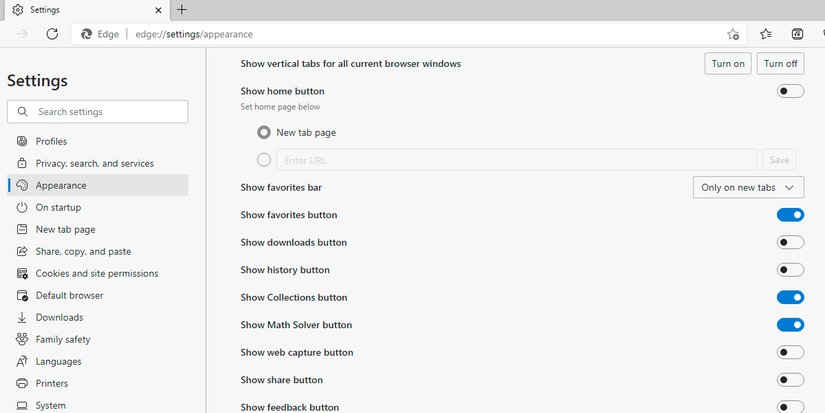
Task: Open Downloads settings section
Action: pyautogui.click(x=59, y=317)
